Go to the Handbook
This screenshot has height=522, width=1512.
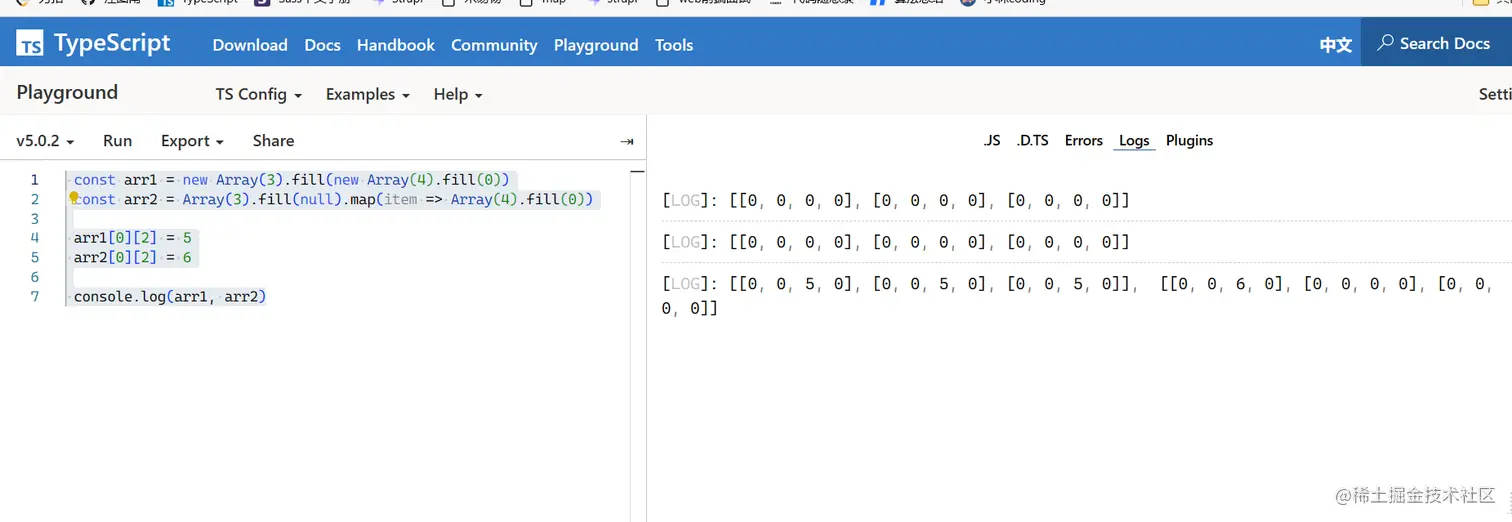[x=396, y=45]
